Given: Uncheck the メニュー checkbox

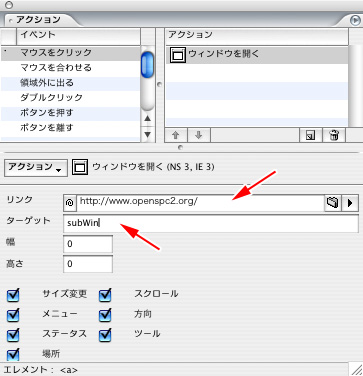Looking at the screenshot, I should point(13,315).
